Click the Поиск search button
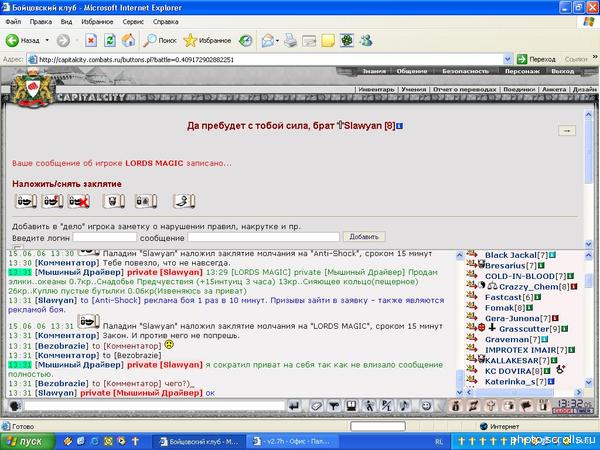The image size is (600, 450). [160, 40]
